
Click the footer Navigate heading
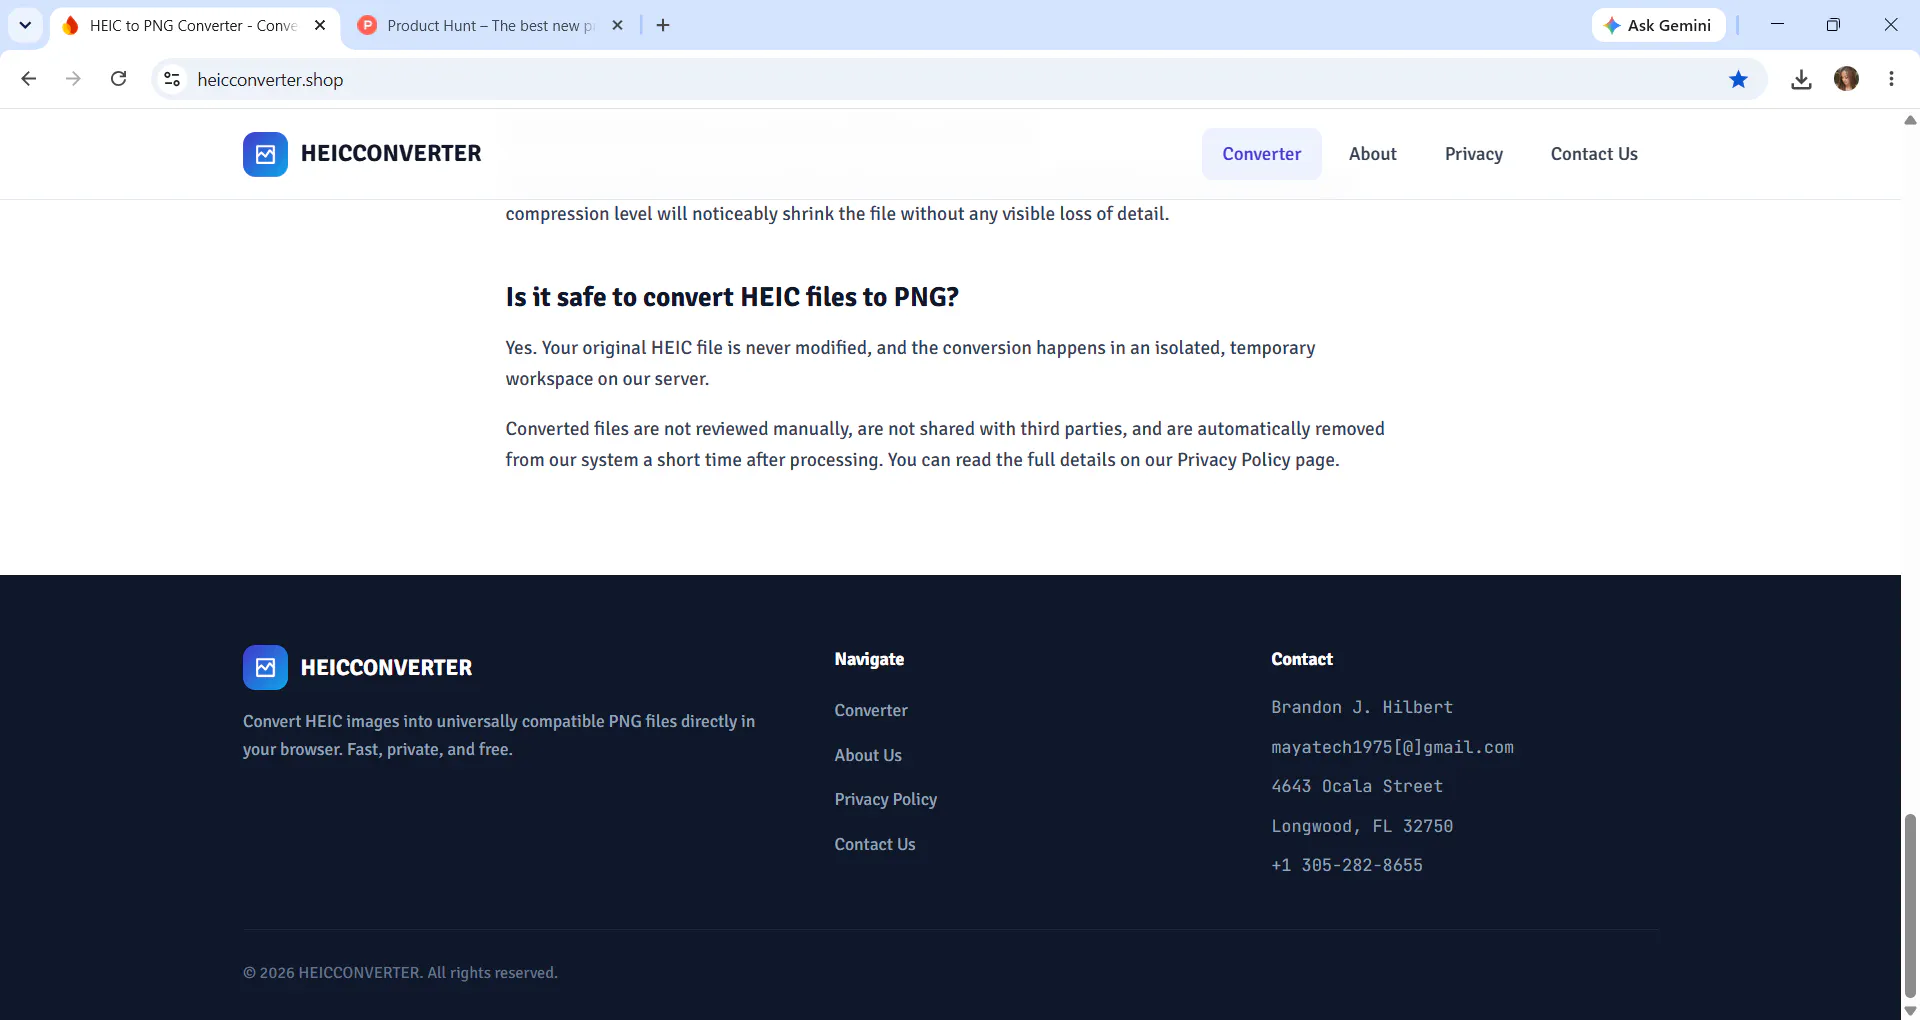pyautogui.click(x=869, y=659)
